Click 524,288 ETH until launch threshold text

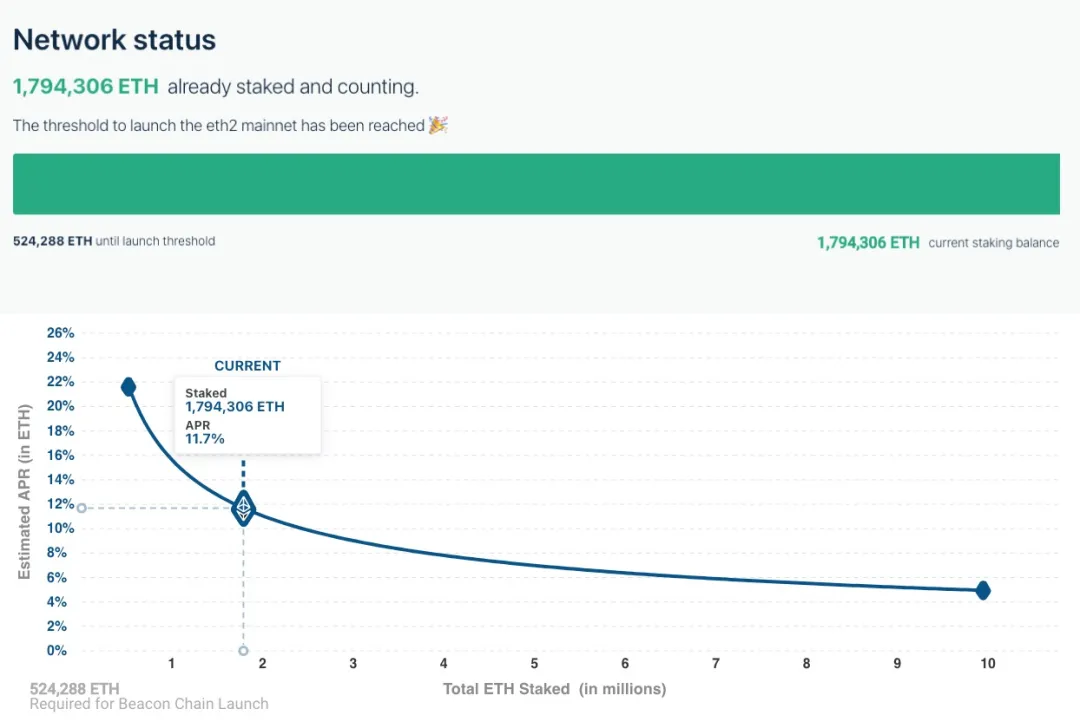click(114, 241)
